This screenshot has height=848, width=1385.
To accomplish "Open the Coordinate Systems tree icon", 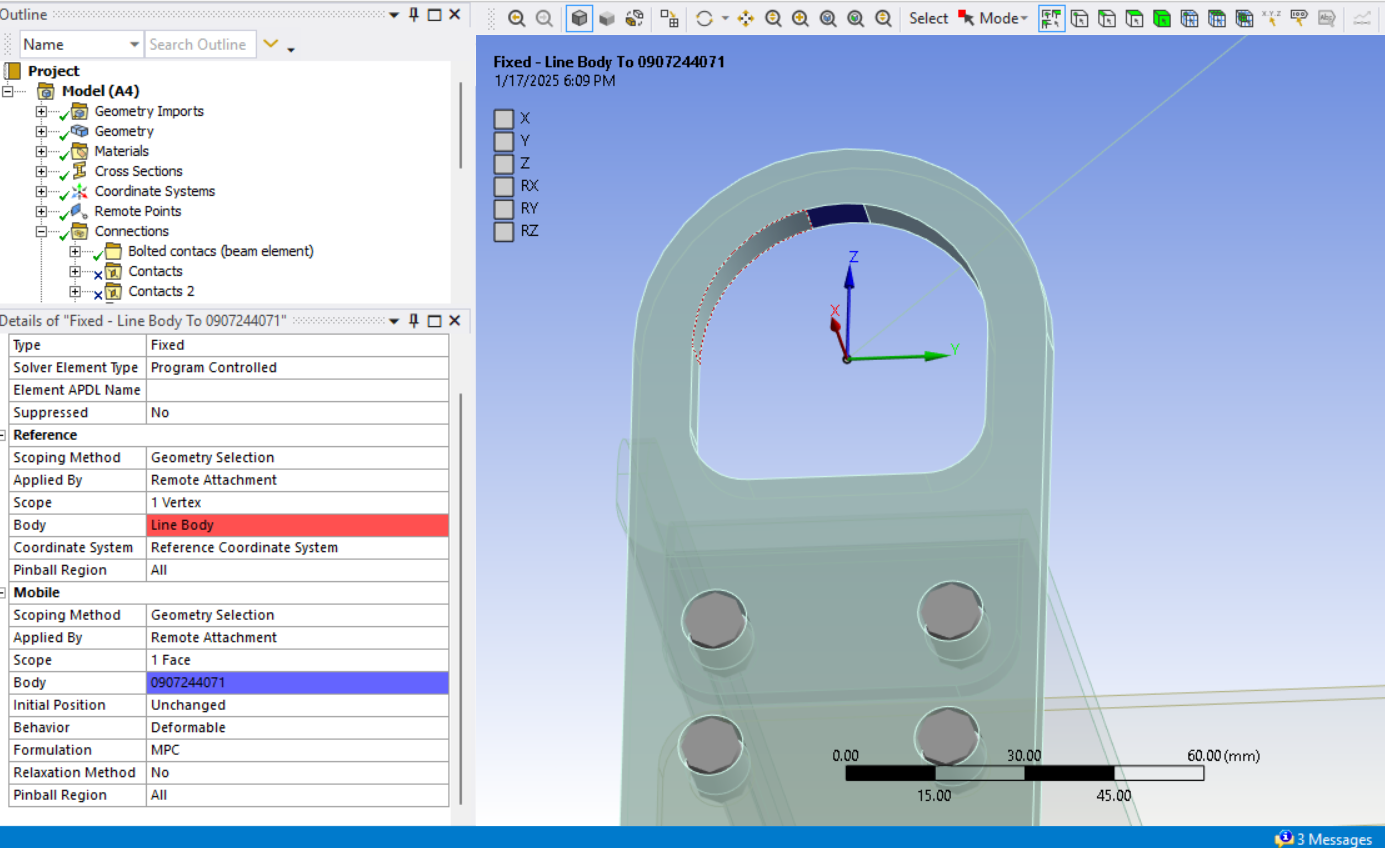I will [x=78, y=191].
